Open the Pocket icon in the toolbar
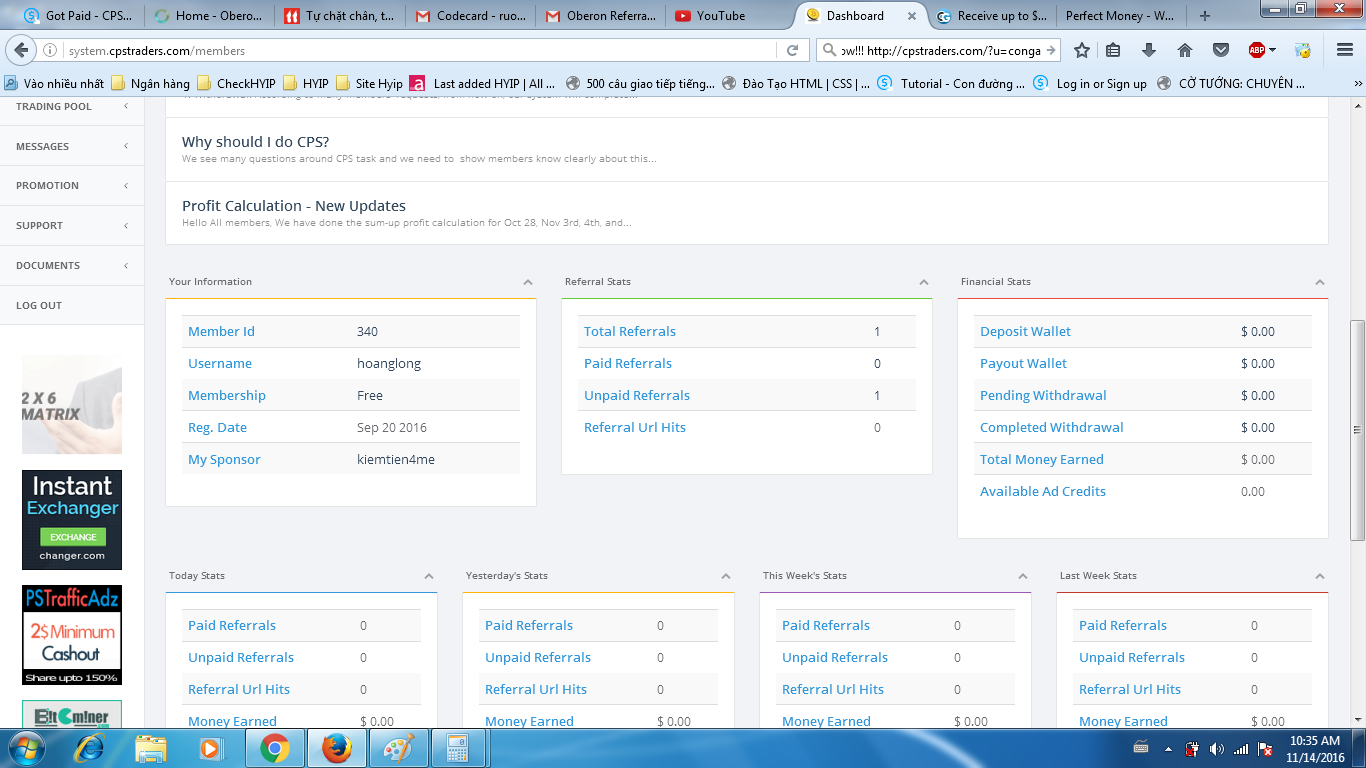Viewport: 1366px width, 768px height. point(1221,50)
